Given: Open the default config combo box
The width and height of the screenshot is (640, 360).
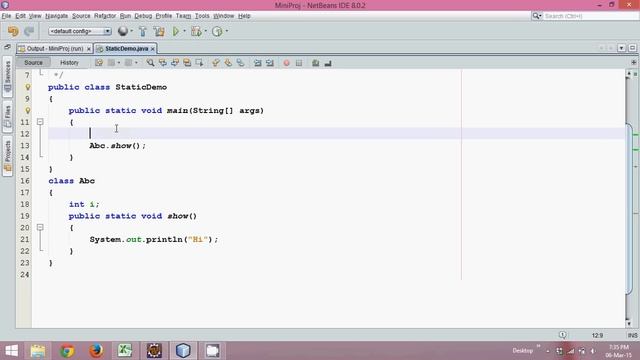Looking at the screenshot, I should tap(80, 31).
